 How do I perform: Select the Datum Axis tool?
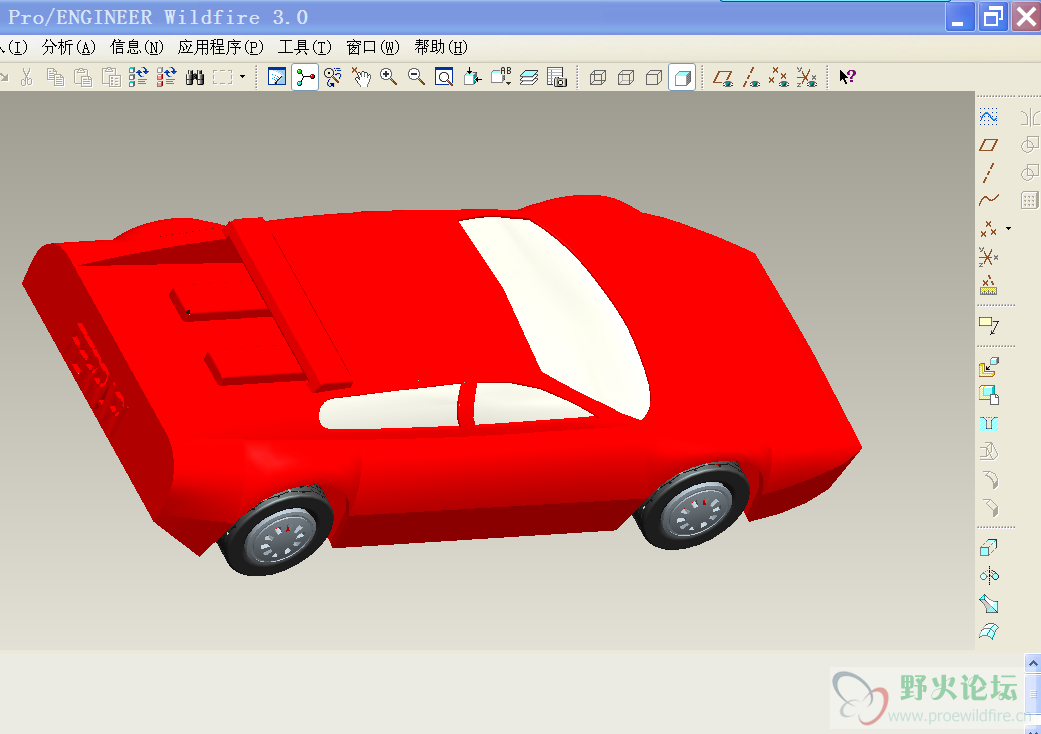pyautogui.click(x=989, y=173)
